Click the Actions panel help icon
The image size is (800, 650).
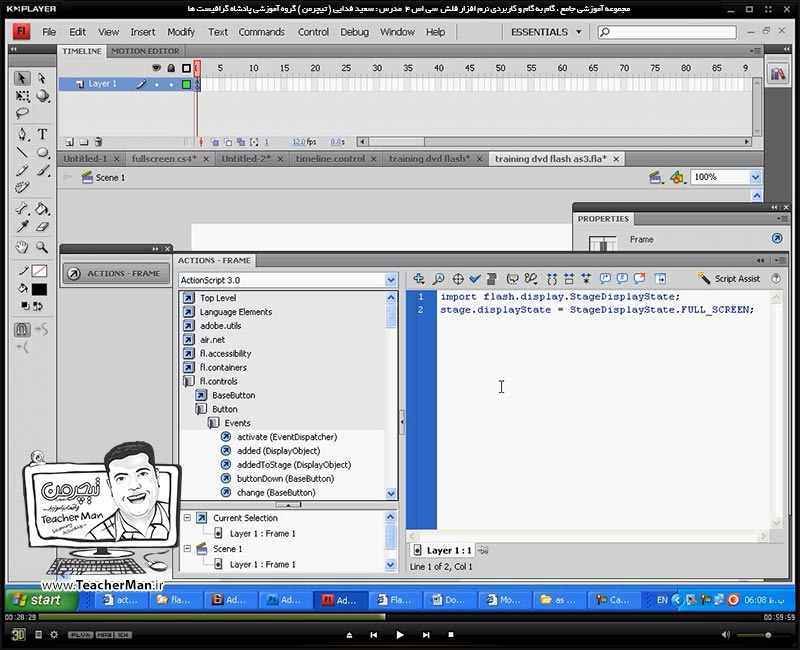776,279
